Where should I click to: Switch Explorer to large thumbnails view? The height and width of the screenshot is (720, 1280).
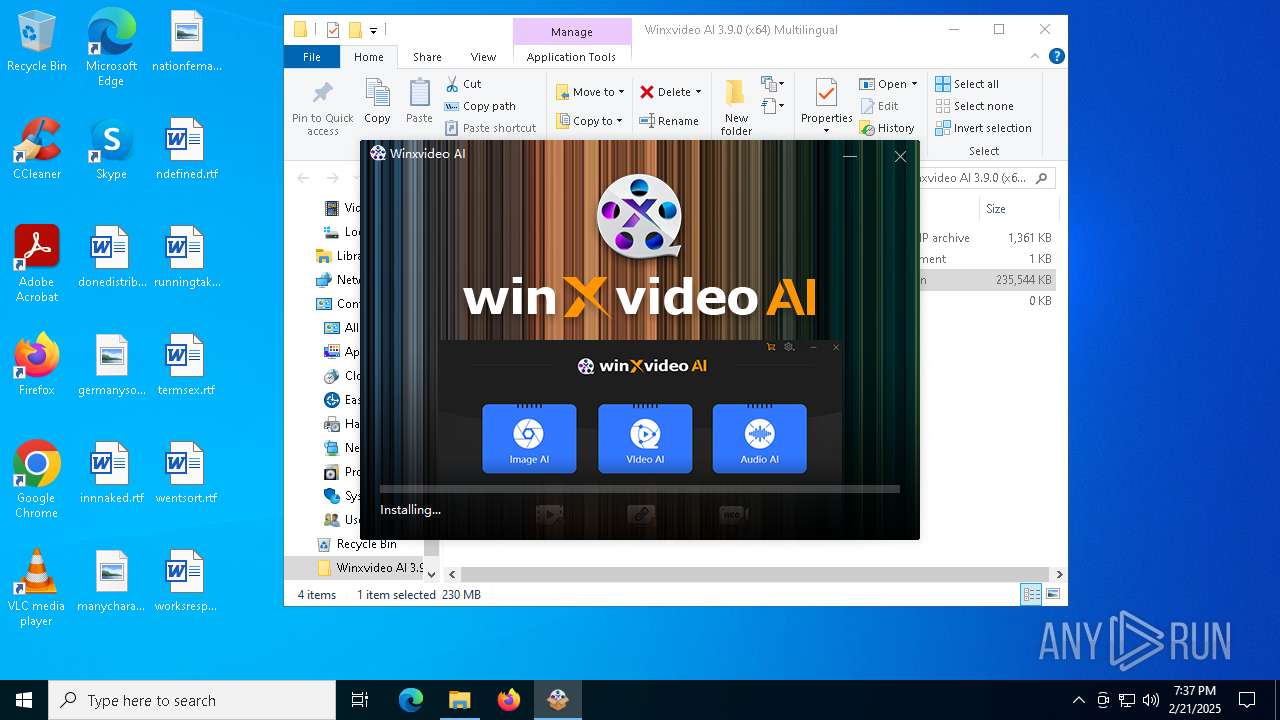(1052, 594)
